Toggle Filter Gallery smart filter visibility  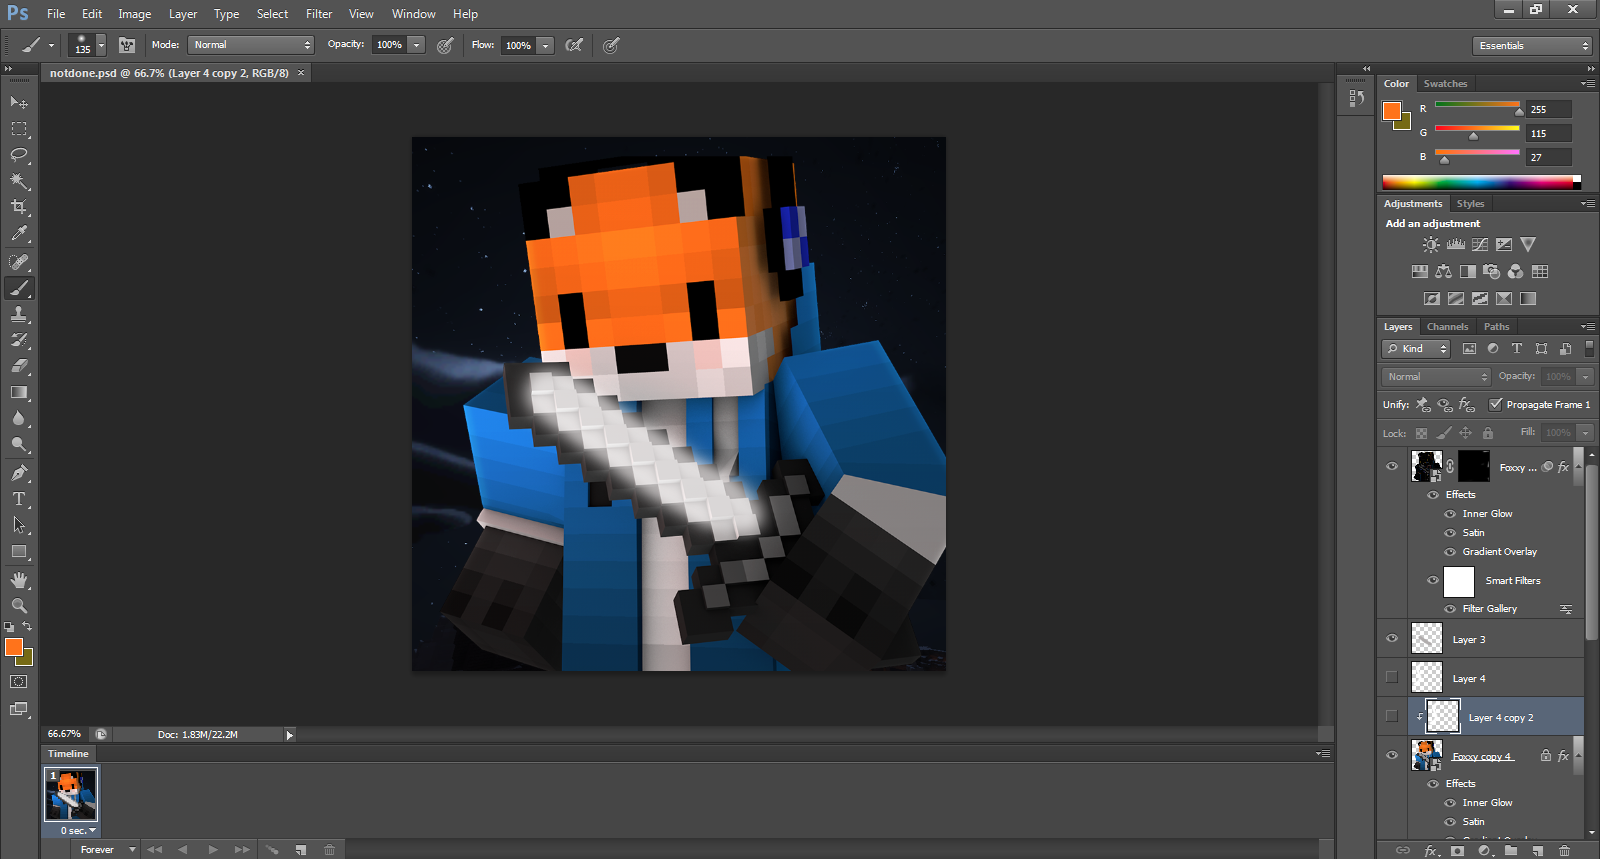pyautogui.click(x=1450, y=609)
